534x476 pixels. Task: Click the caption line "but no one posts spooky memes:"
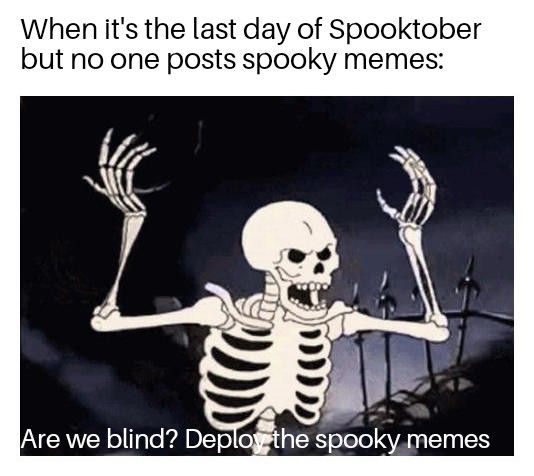click(233, 59)
